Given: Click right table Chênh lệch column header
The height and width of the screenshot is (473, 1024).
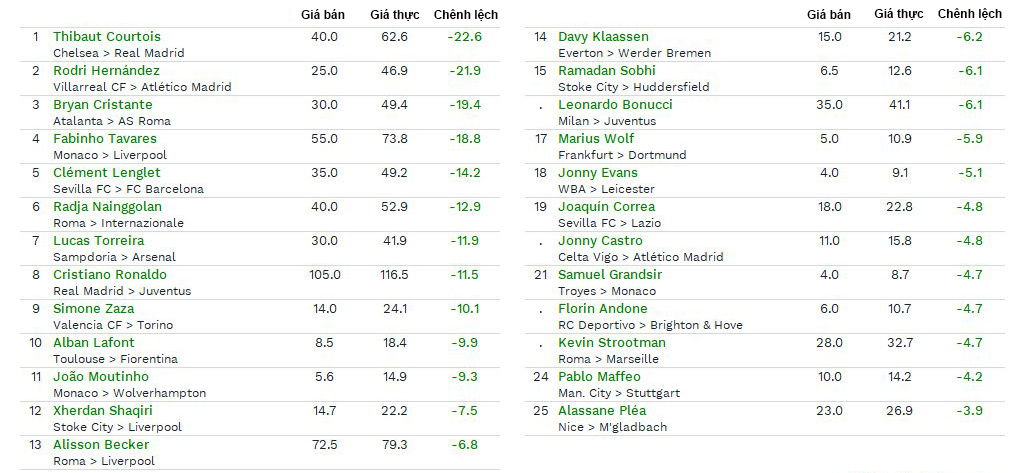Looking at the screenshot, I should tap(970, 14).
